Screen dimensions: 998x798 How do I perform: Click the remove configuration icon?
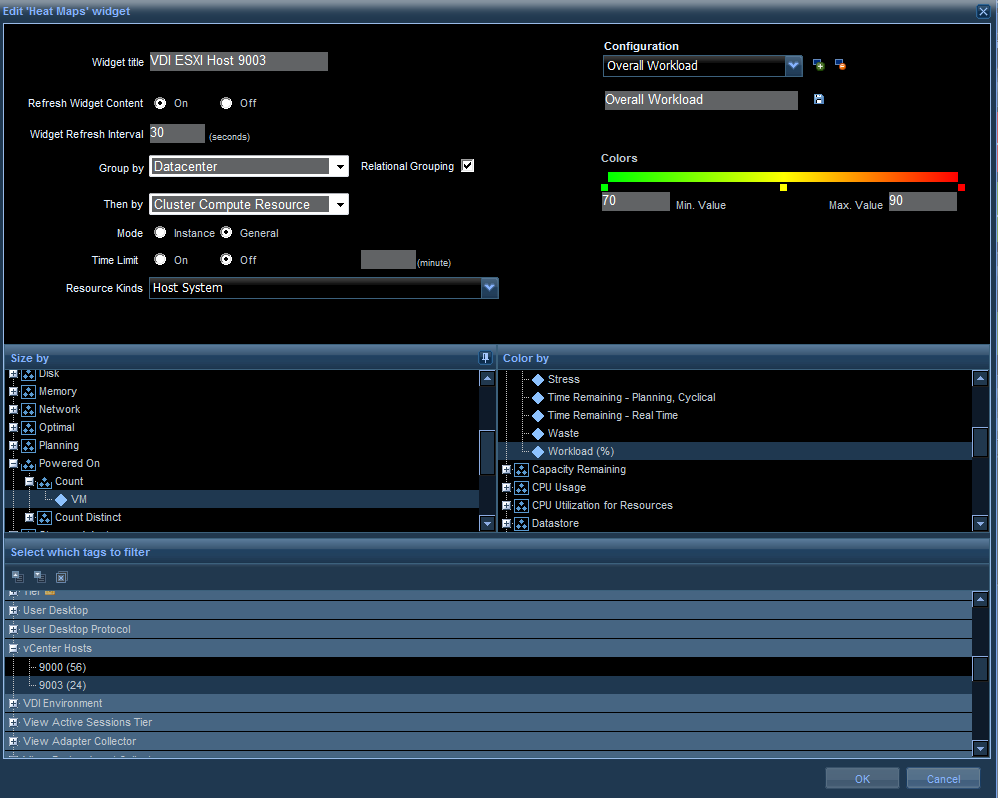840,66
